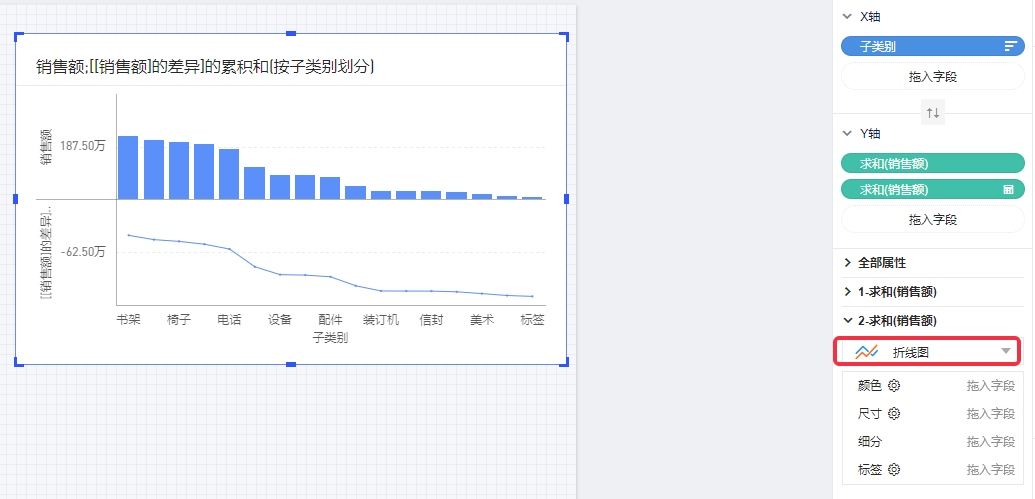Click calculator icon on second 求和(销售额) pill
This screenshot has width=1035, height=499.
(1009, 189)
